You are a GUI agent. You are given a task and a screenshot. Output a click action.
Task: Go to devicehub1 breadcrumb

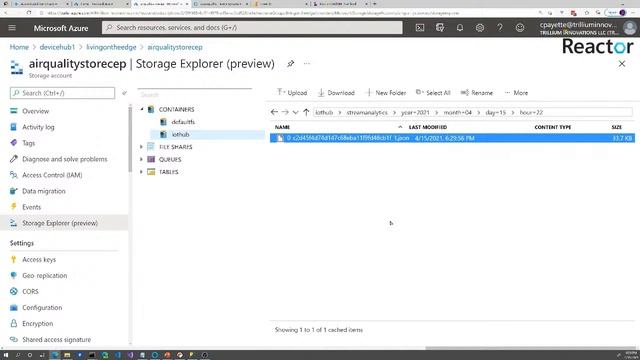[57, 47]
